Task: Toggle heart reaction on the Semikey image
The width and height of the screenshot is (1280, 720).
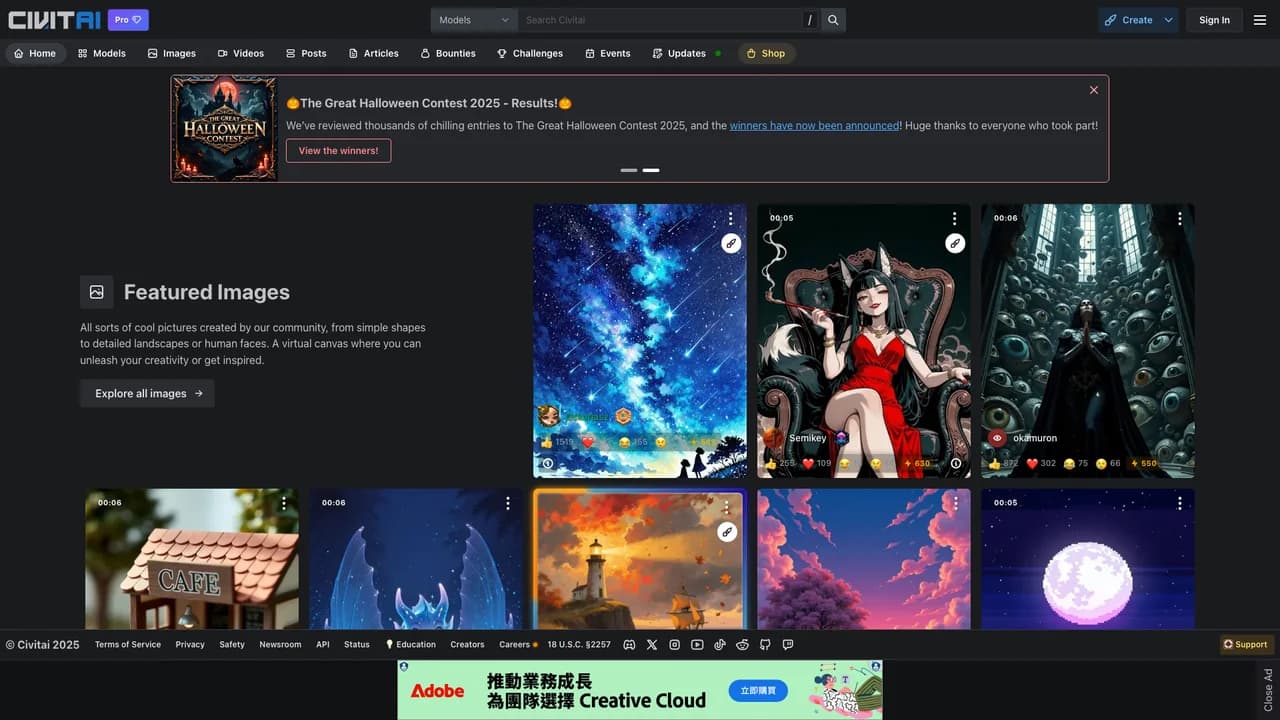Action: [817, 464]
